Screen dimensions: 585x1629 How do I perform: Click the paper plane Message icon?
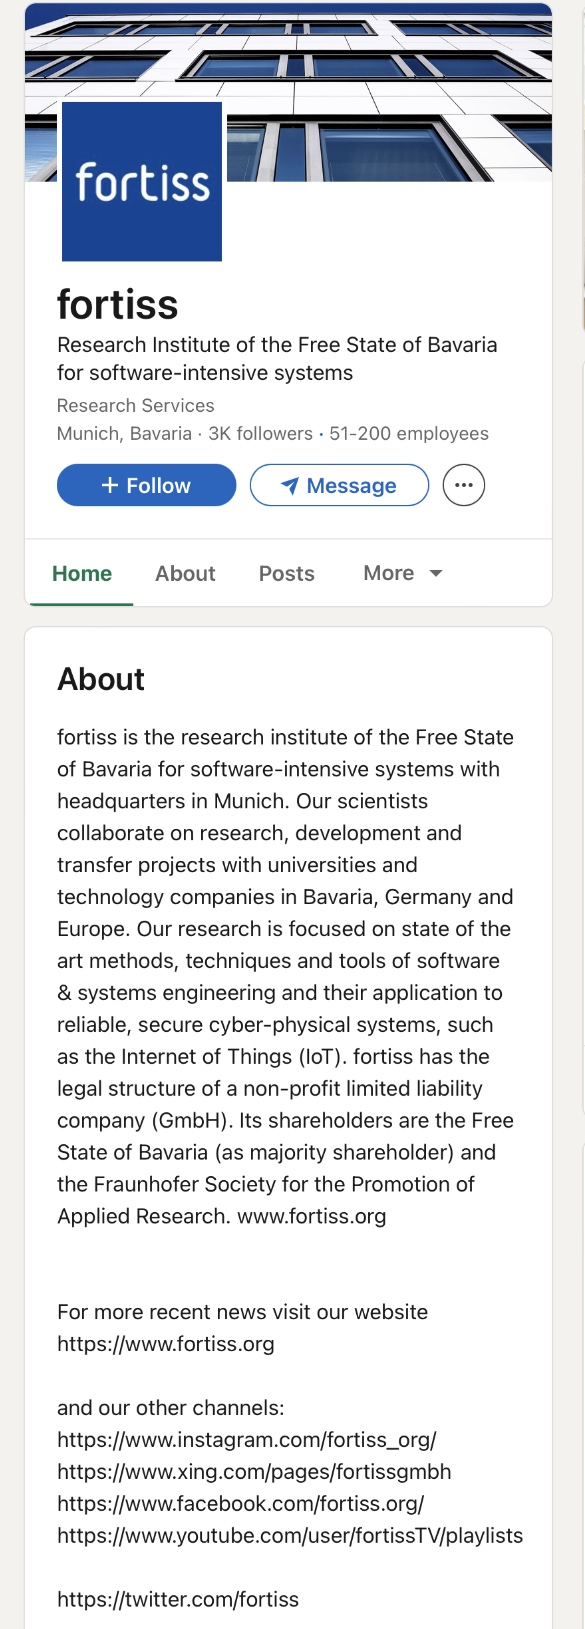(x=290, y=485)
